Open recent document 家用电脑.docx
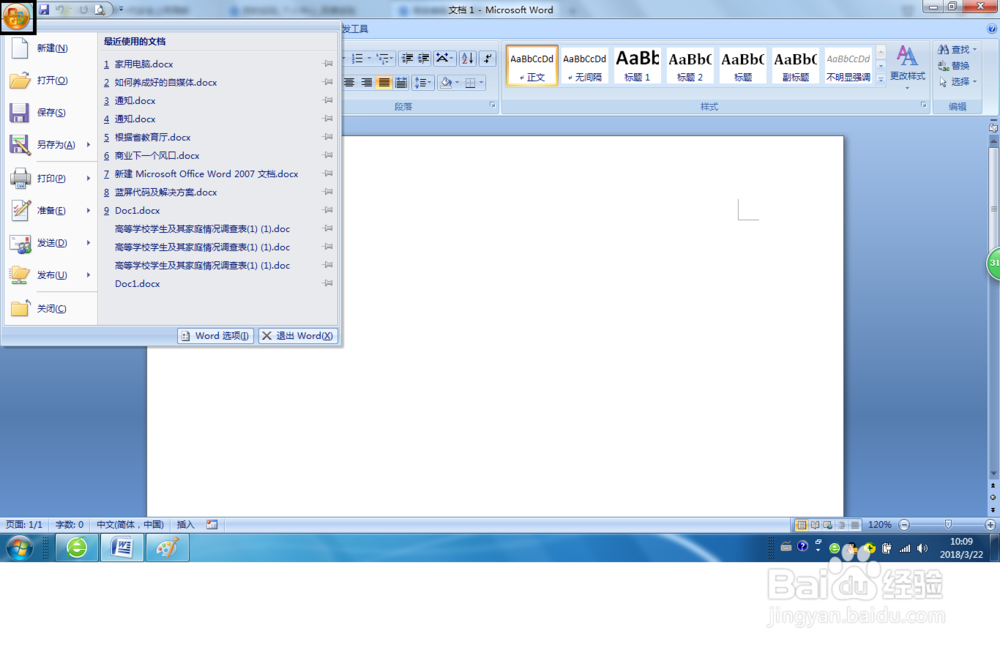The height and width of the screenshot is (650, 1000). [219, 64]
